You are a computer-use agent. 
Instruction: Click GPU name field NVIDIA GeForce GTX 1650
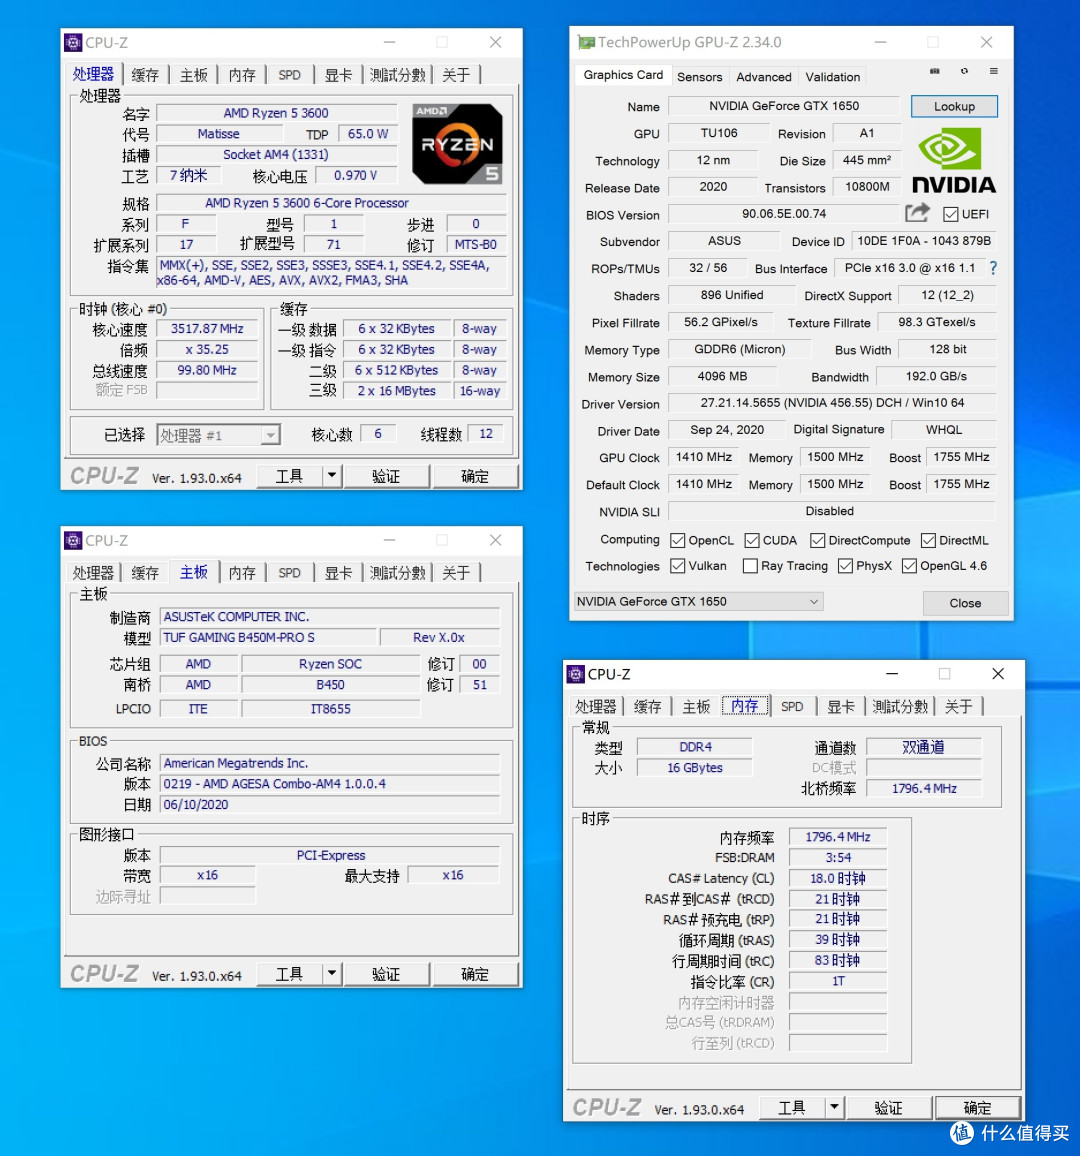tap(784, 106)
